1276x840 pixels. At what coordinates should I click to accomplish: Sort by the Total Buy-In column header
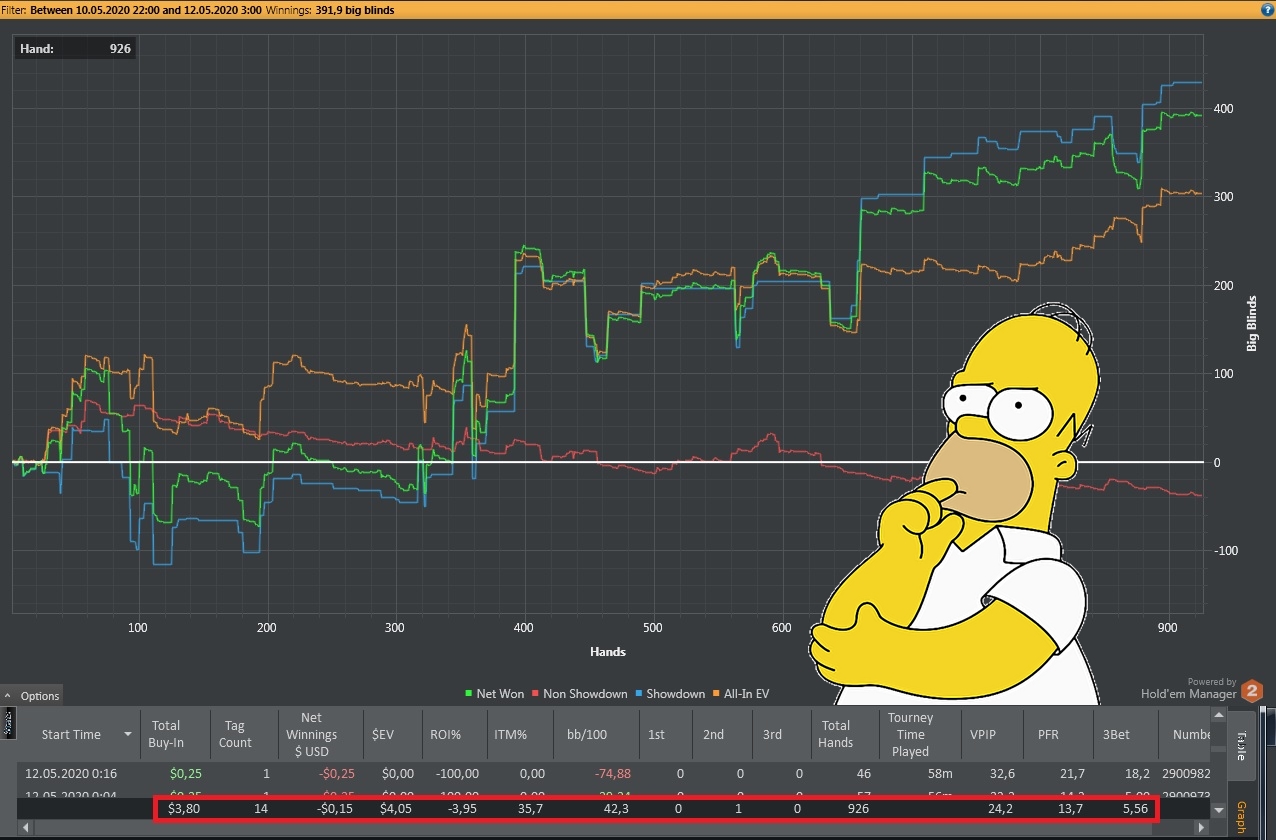(173, 734)
